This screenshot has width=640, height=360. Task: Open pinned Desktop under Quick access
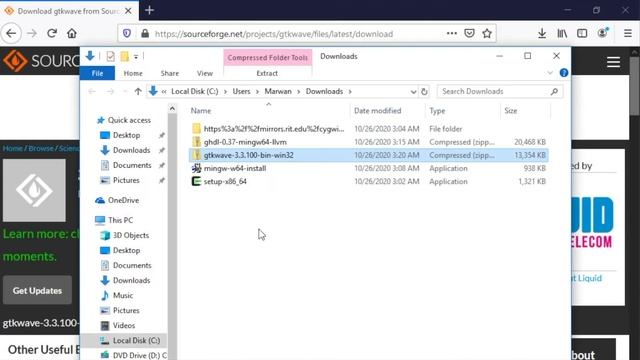(126, 135)
